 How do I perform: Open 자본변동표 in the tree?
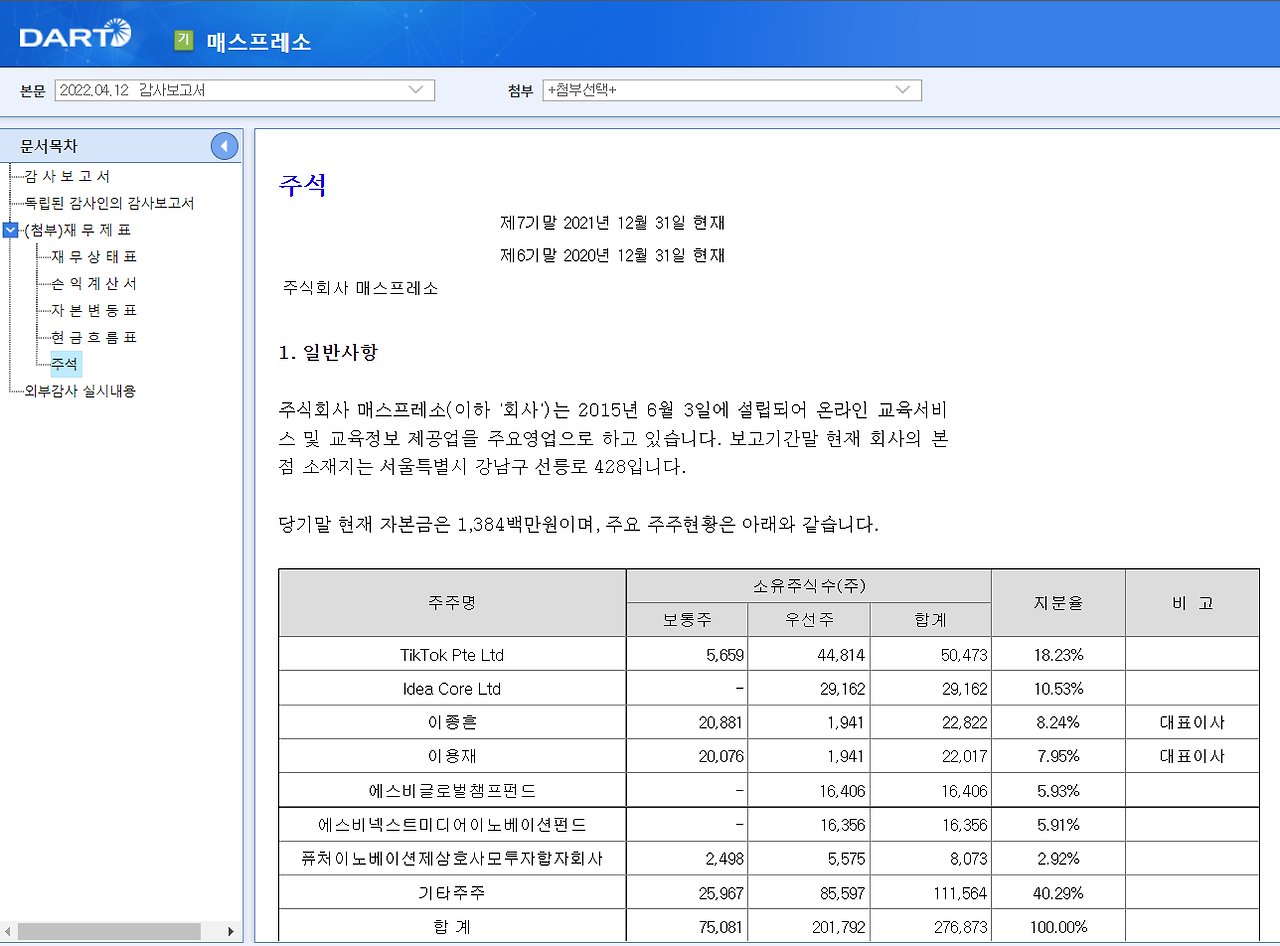coord(94,311)
